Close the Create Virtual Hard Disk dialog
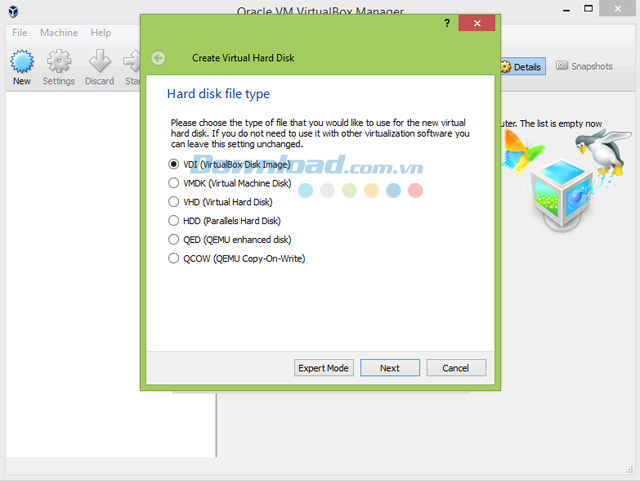Screen dimensions: 640x481 pyautogui.click(x=477, y=23)
